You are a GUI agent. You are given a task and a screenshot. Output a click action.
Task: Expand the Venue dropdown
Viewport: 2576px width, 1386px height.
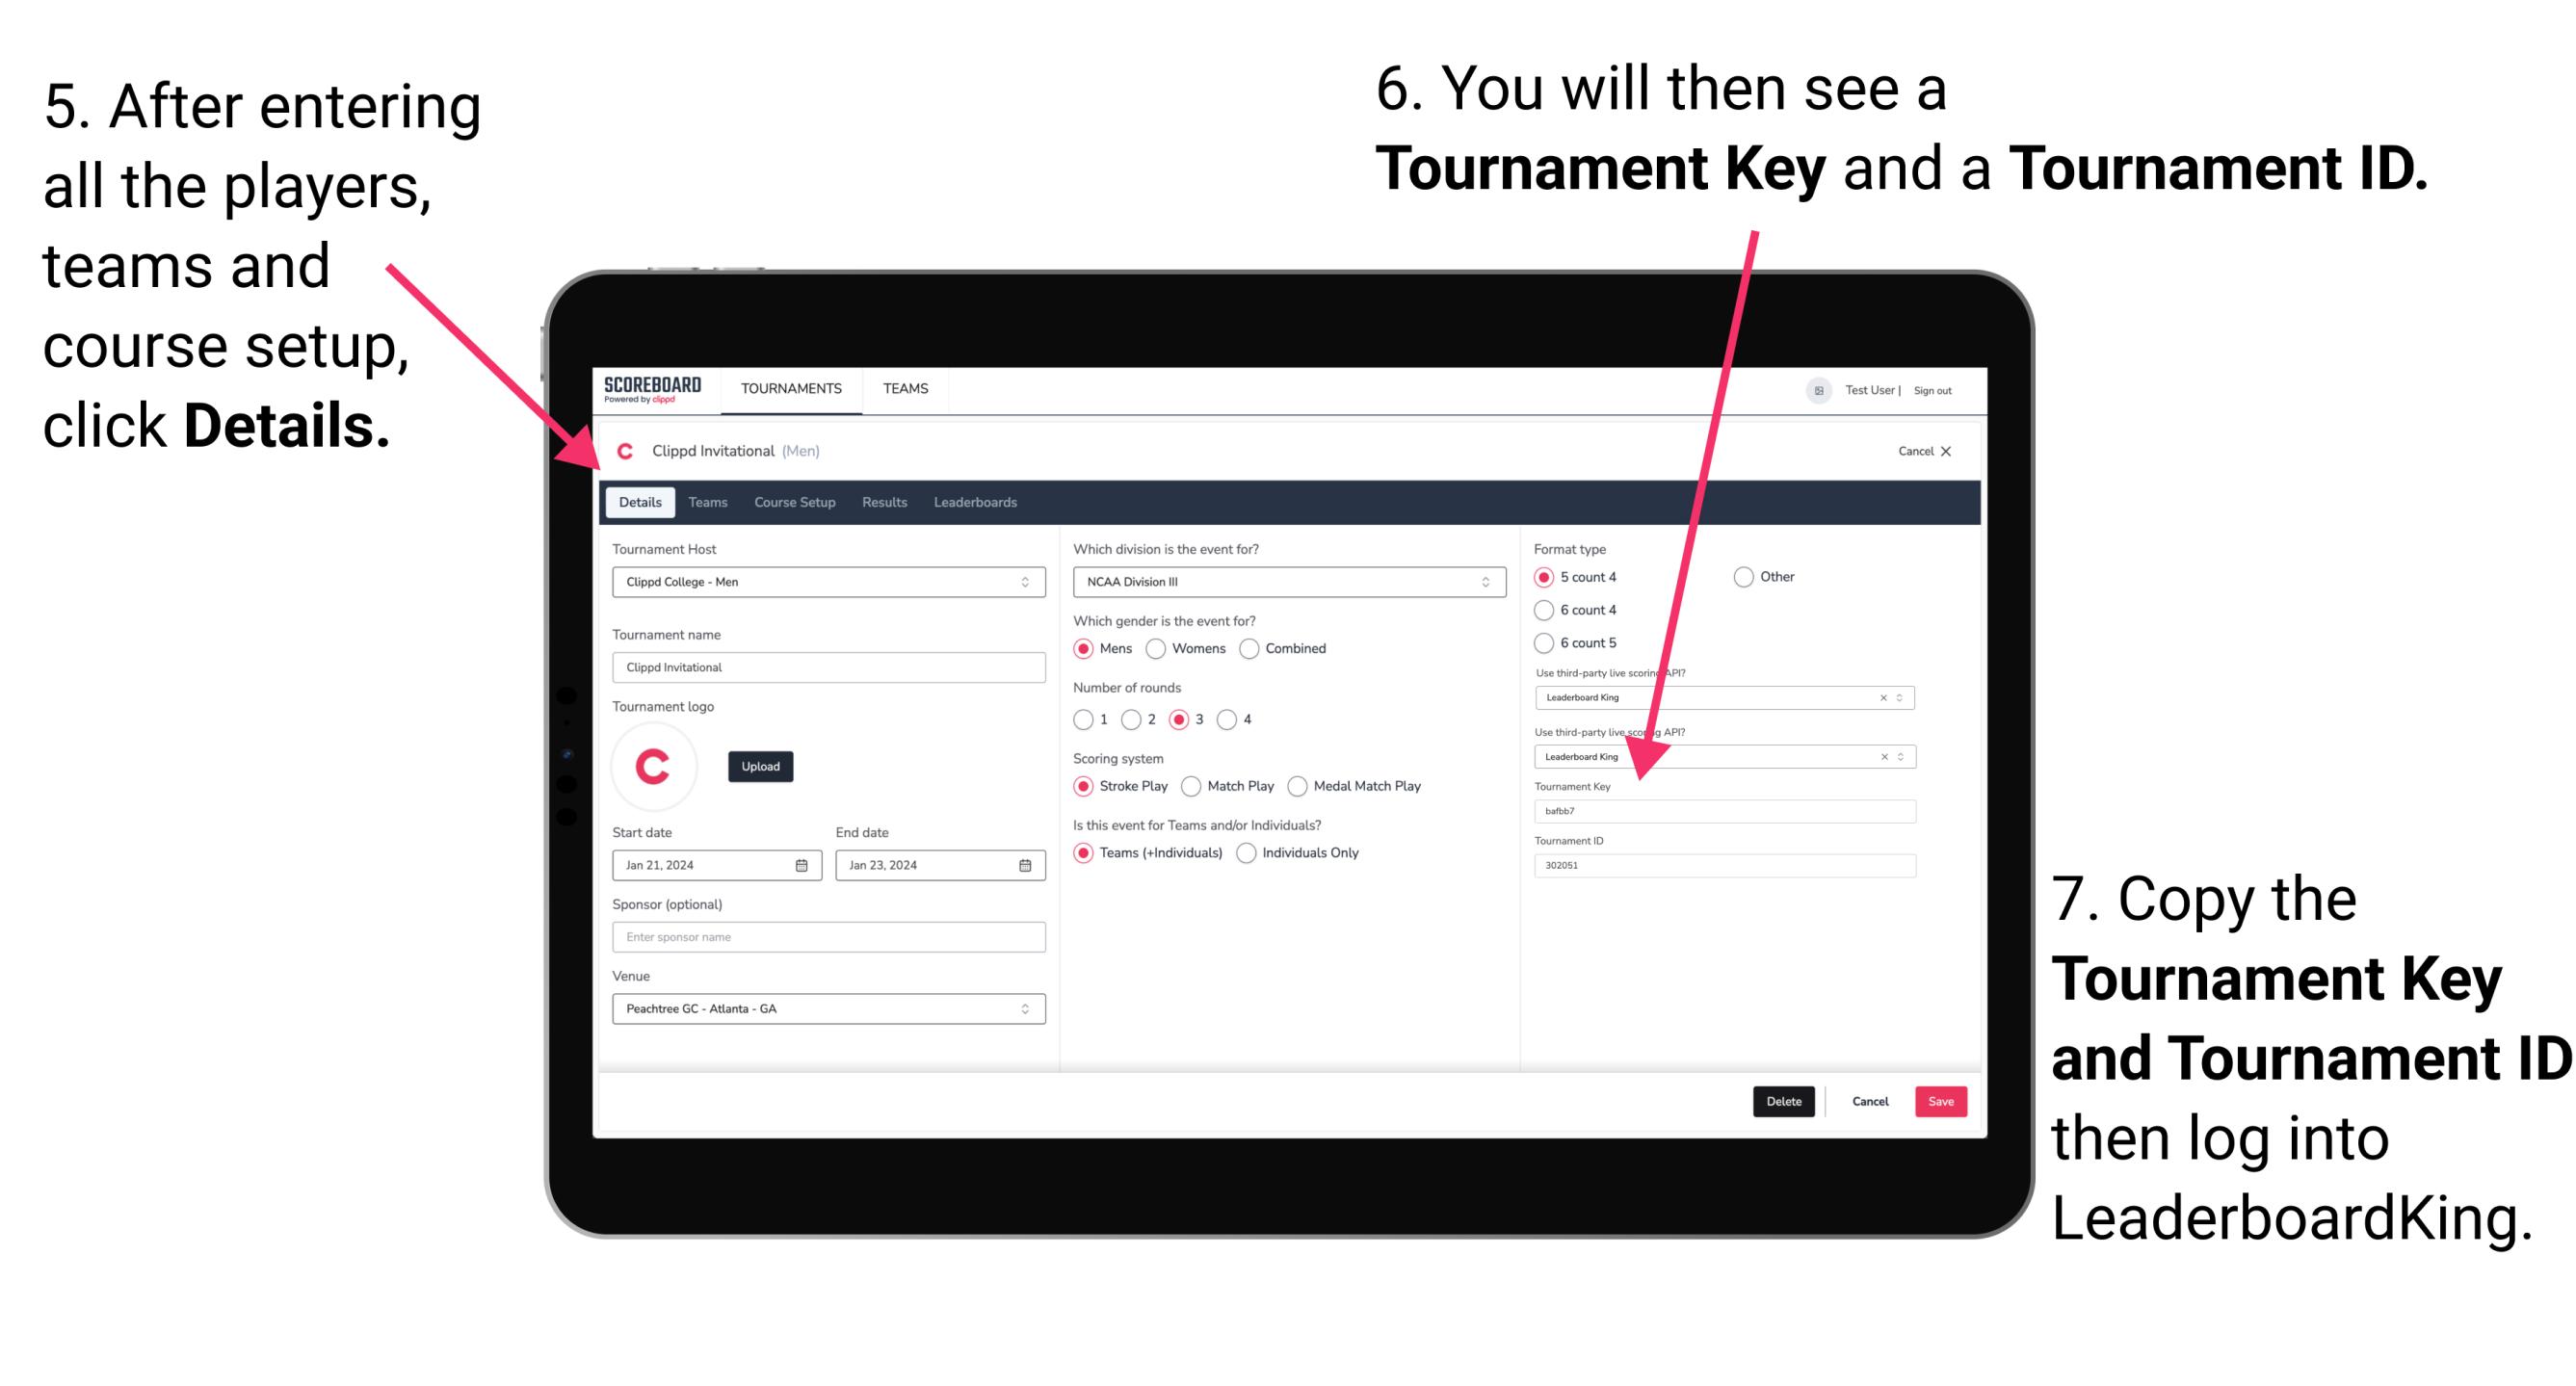[1026, 1010]
